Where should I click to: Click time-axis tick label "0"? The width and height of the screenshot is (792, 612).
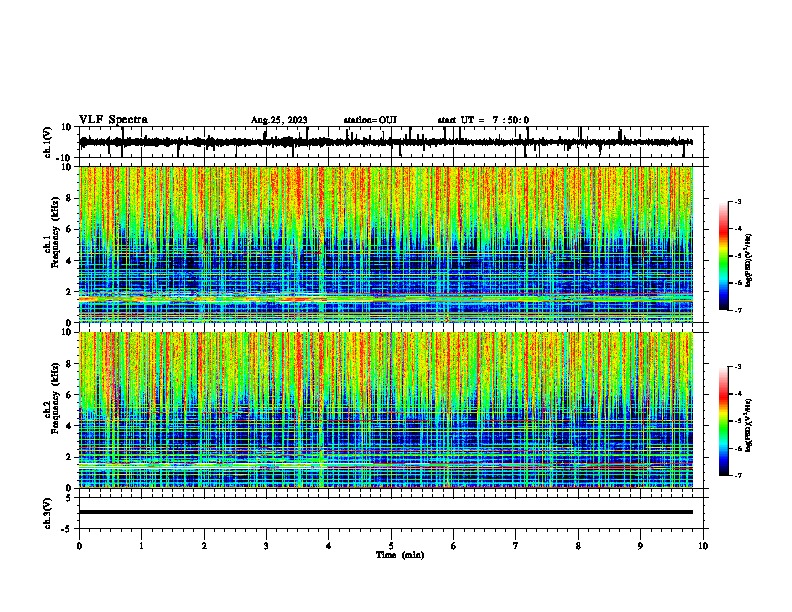point(79,546)
